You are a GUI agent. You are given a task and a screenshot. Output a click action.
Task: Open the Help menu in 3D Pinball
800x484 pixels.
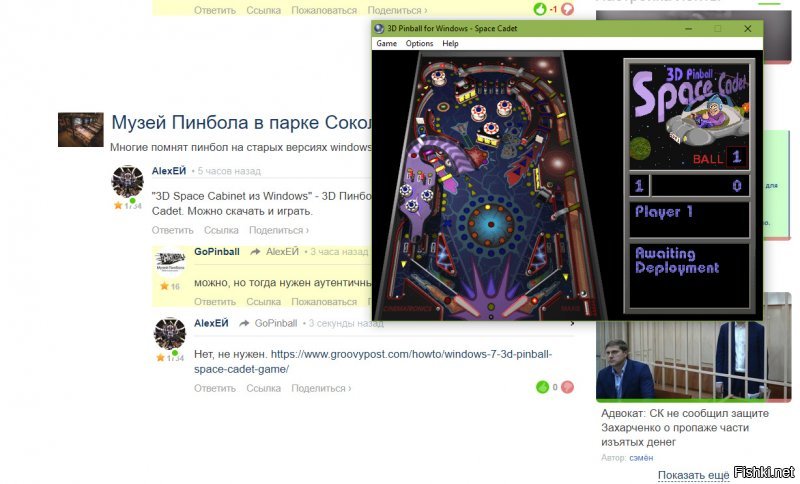pyautogui.click(x=450, y=43)
